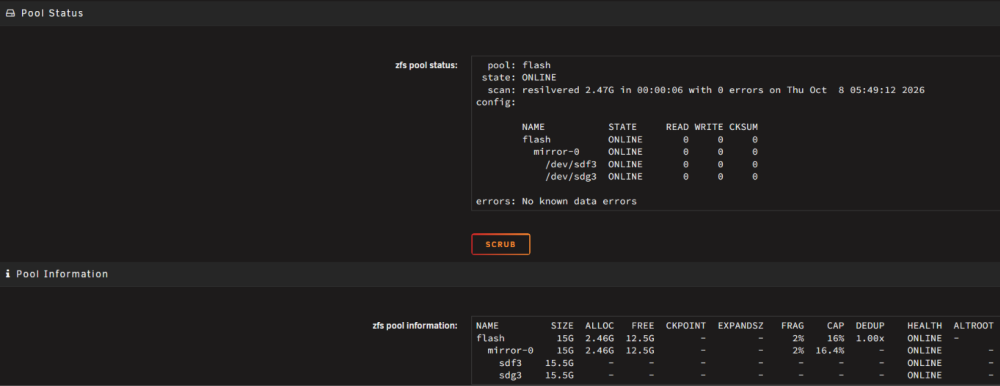Click the EXPANDSZ column header
Screen dimensions: 1000x386
740,325
